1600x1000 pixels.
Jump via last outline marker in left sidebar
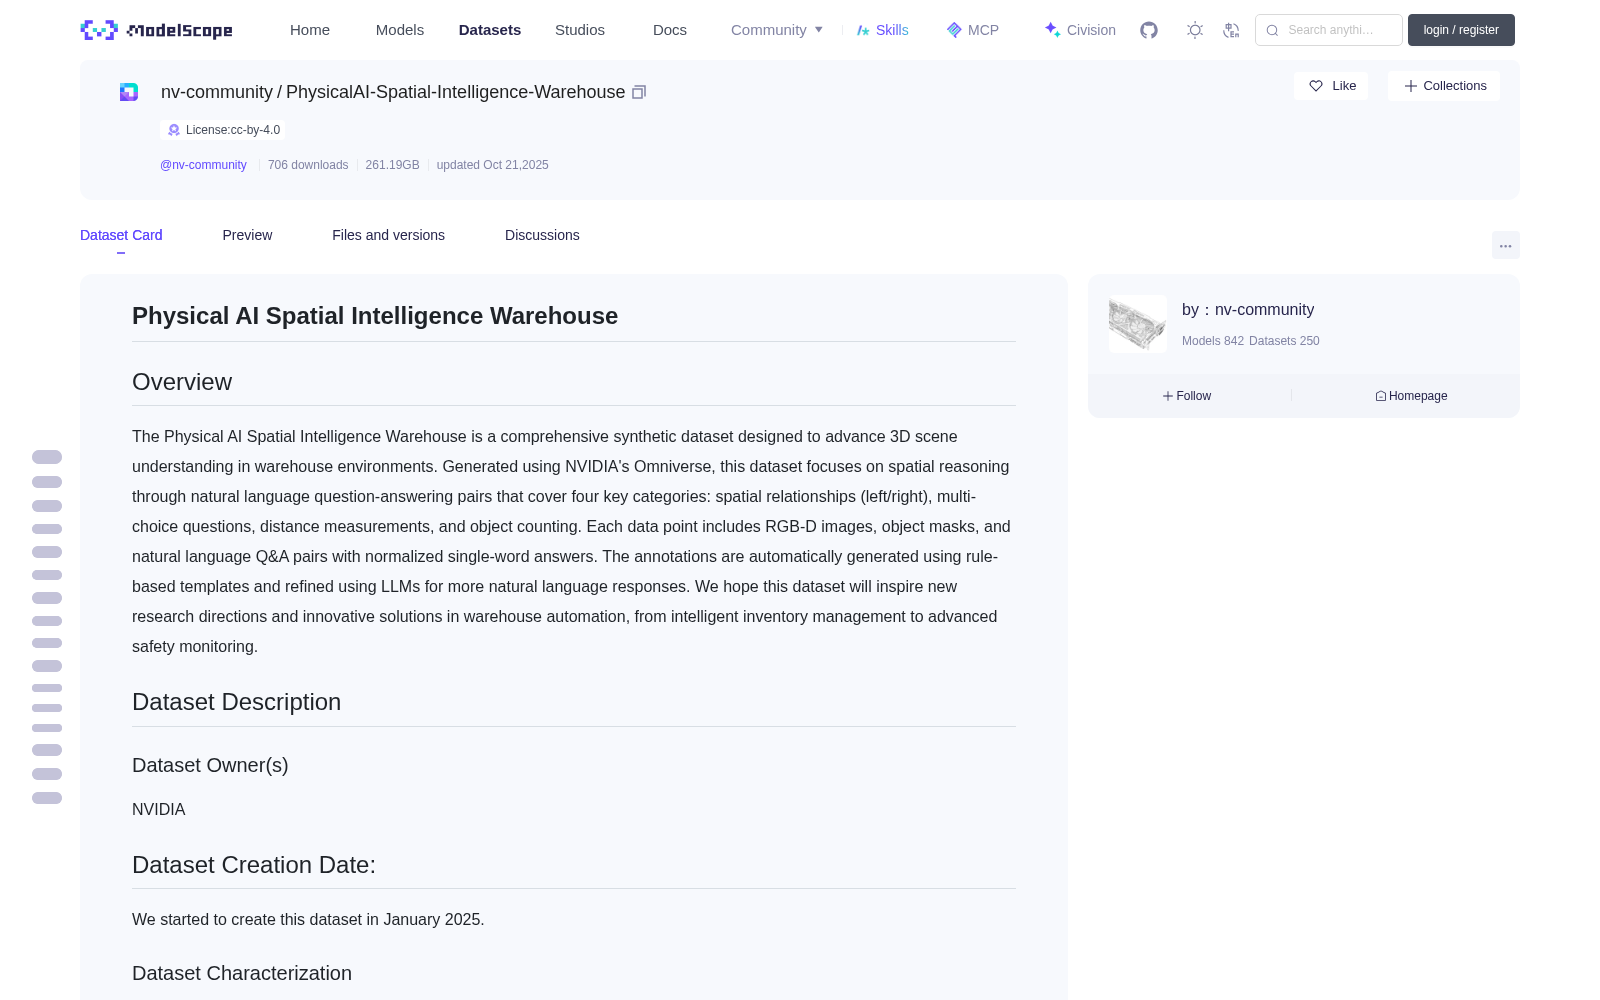click(x=47, y=798)
